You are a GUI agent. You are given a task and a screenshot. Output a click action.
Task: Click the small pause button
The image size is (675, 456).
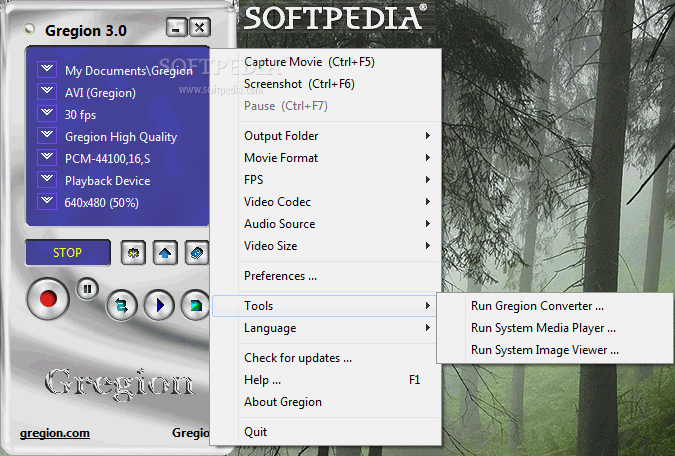(87, 289)
